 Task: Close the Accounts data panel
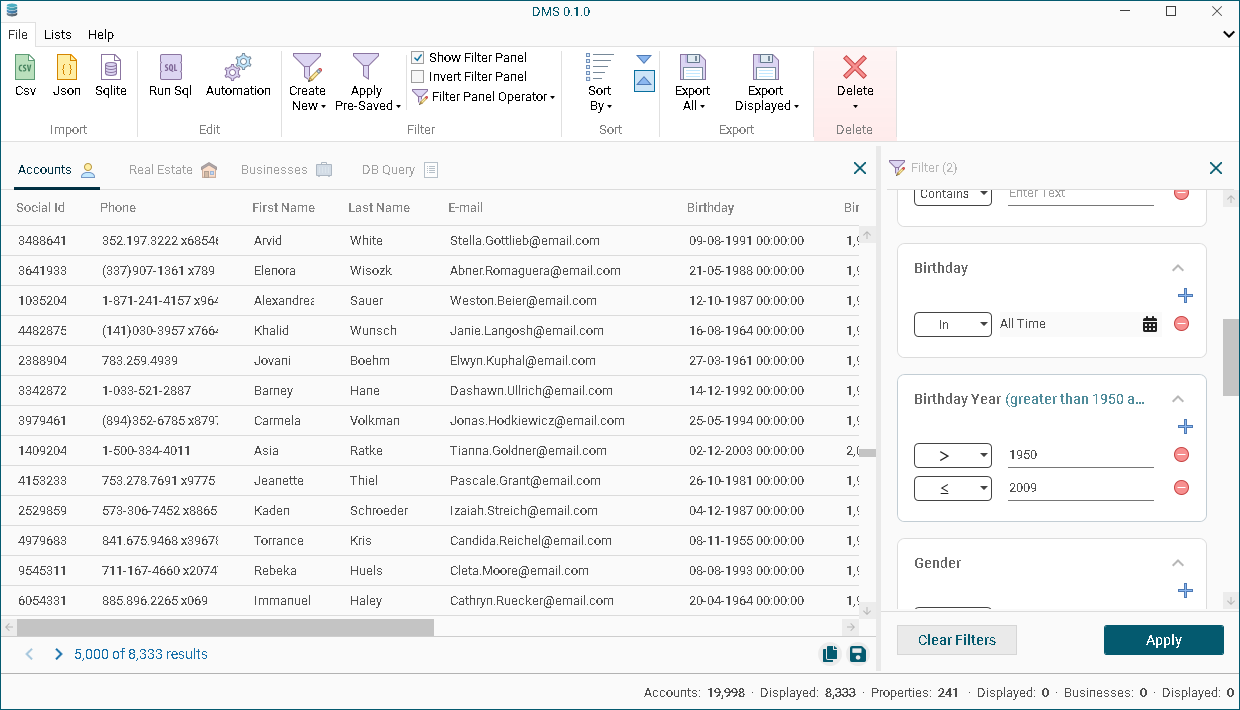pyautogui.click(x=860, y=168)
